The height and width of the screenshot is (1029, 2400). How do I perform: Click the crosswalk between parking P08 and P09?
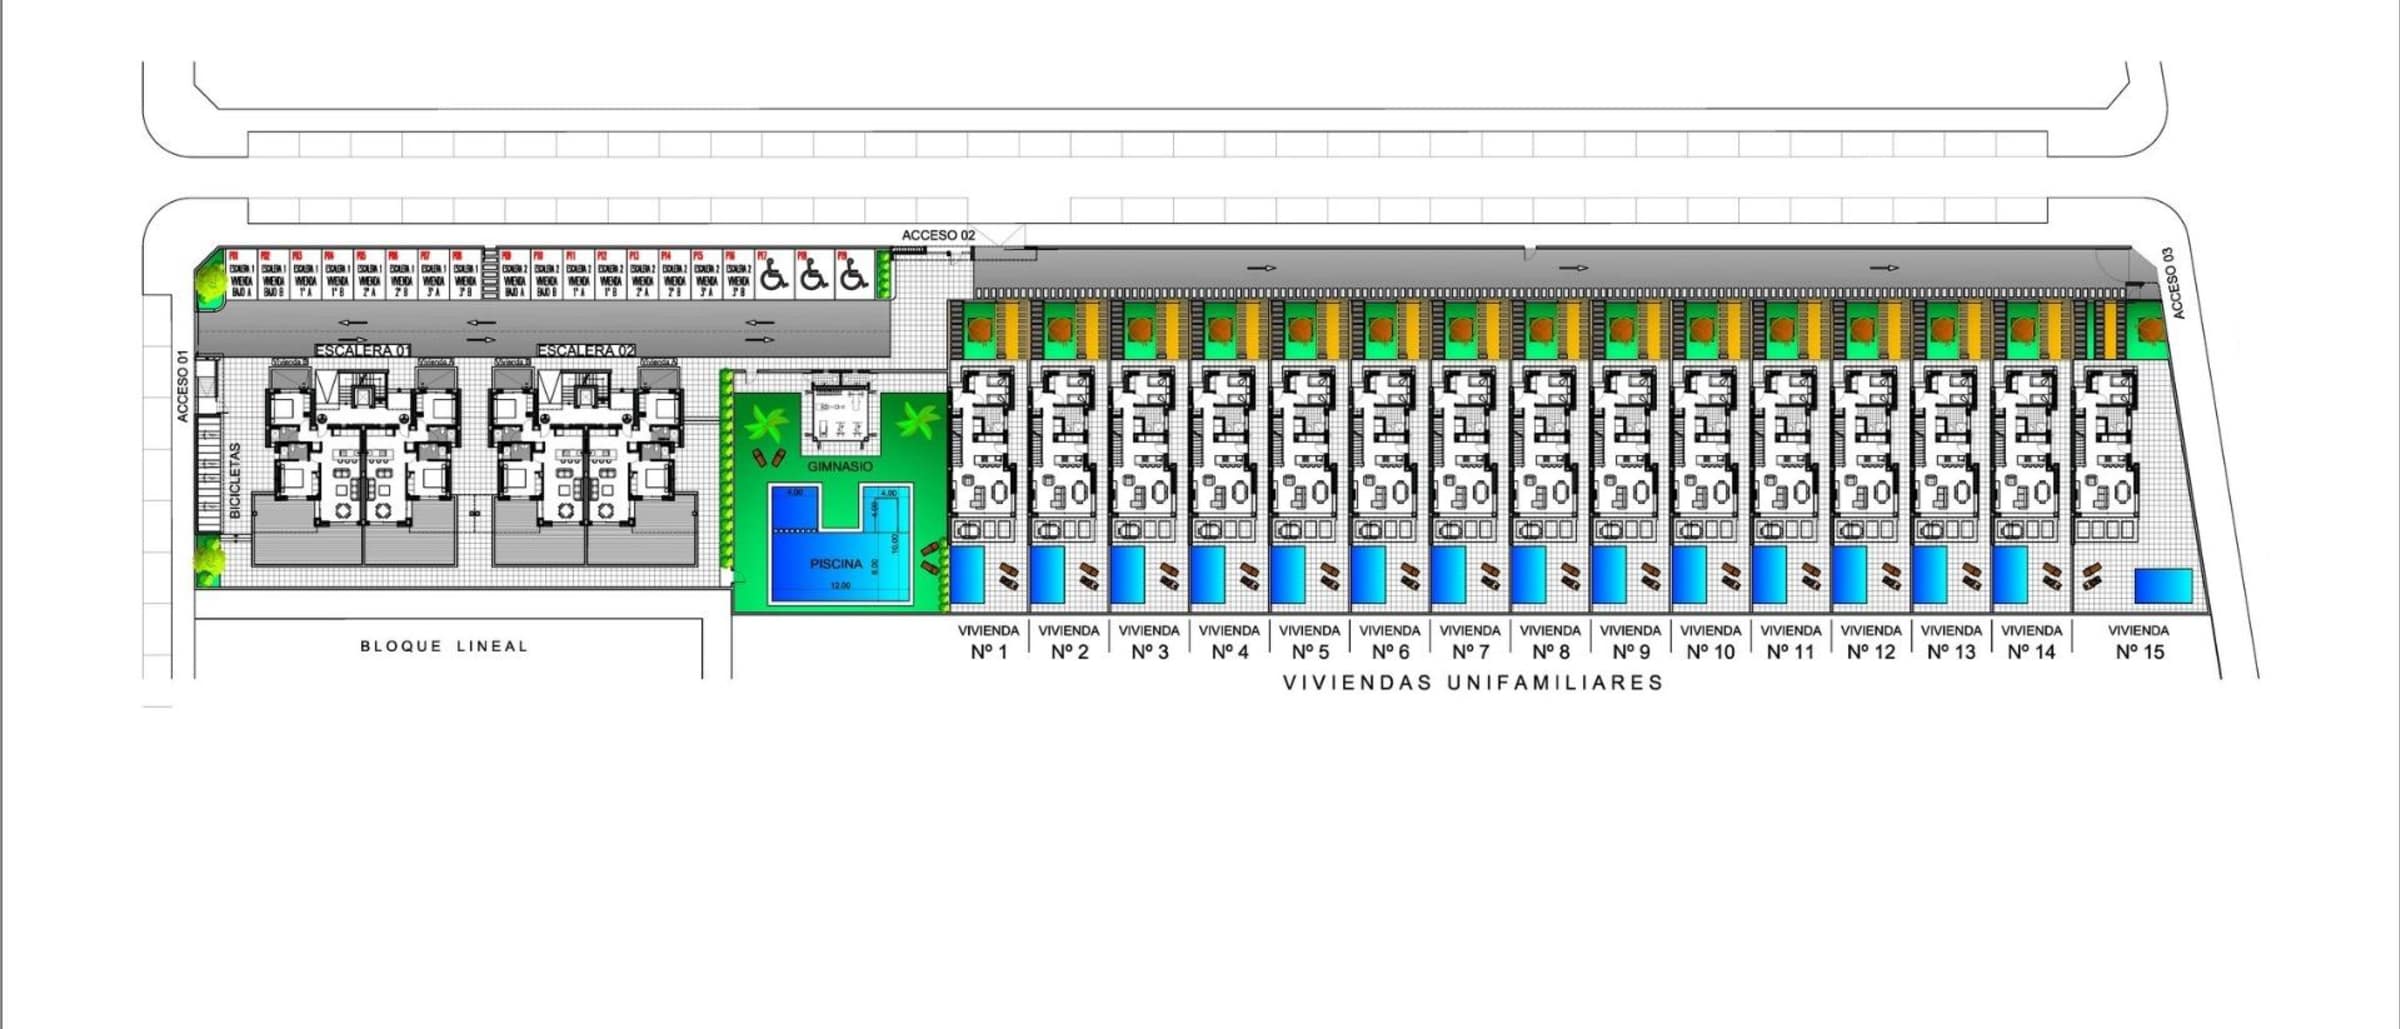pyautogui.click(x=489, y=274)
